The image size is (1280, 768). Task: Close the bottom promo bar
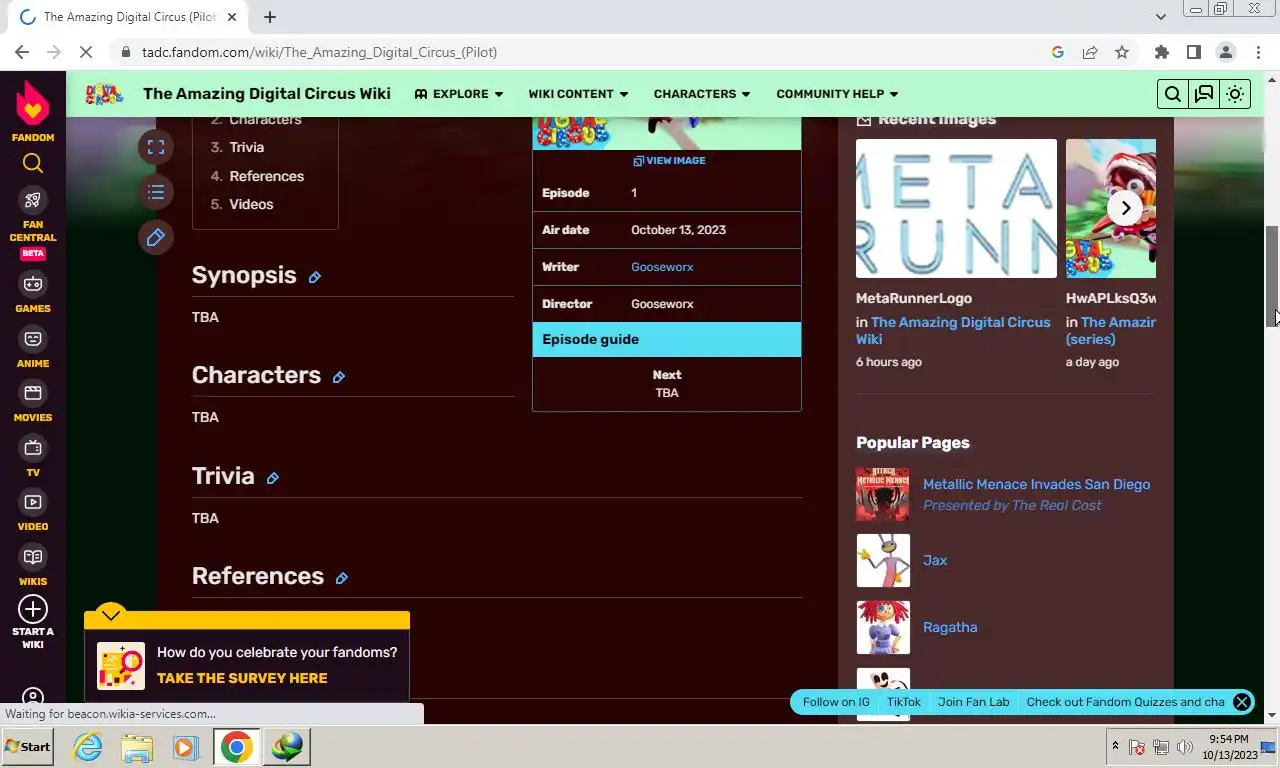[x=1242, y=702]
